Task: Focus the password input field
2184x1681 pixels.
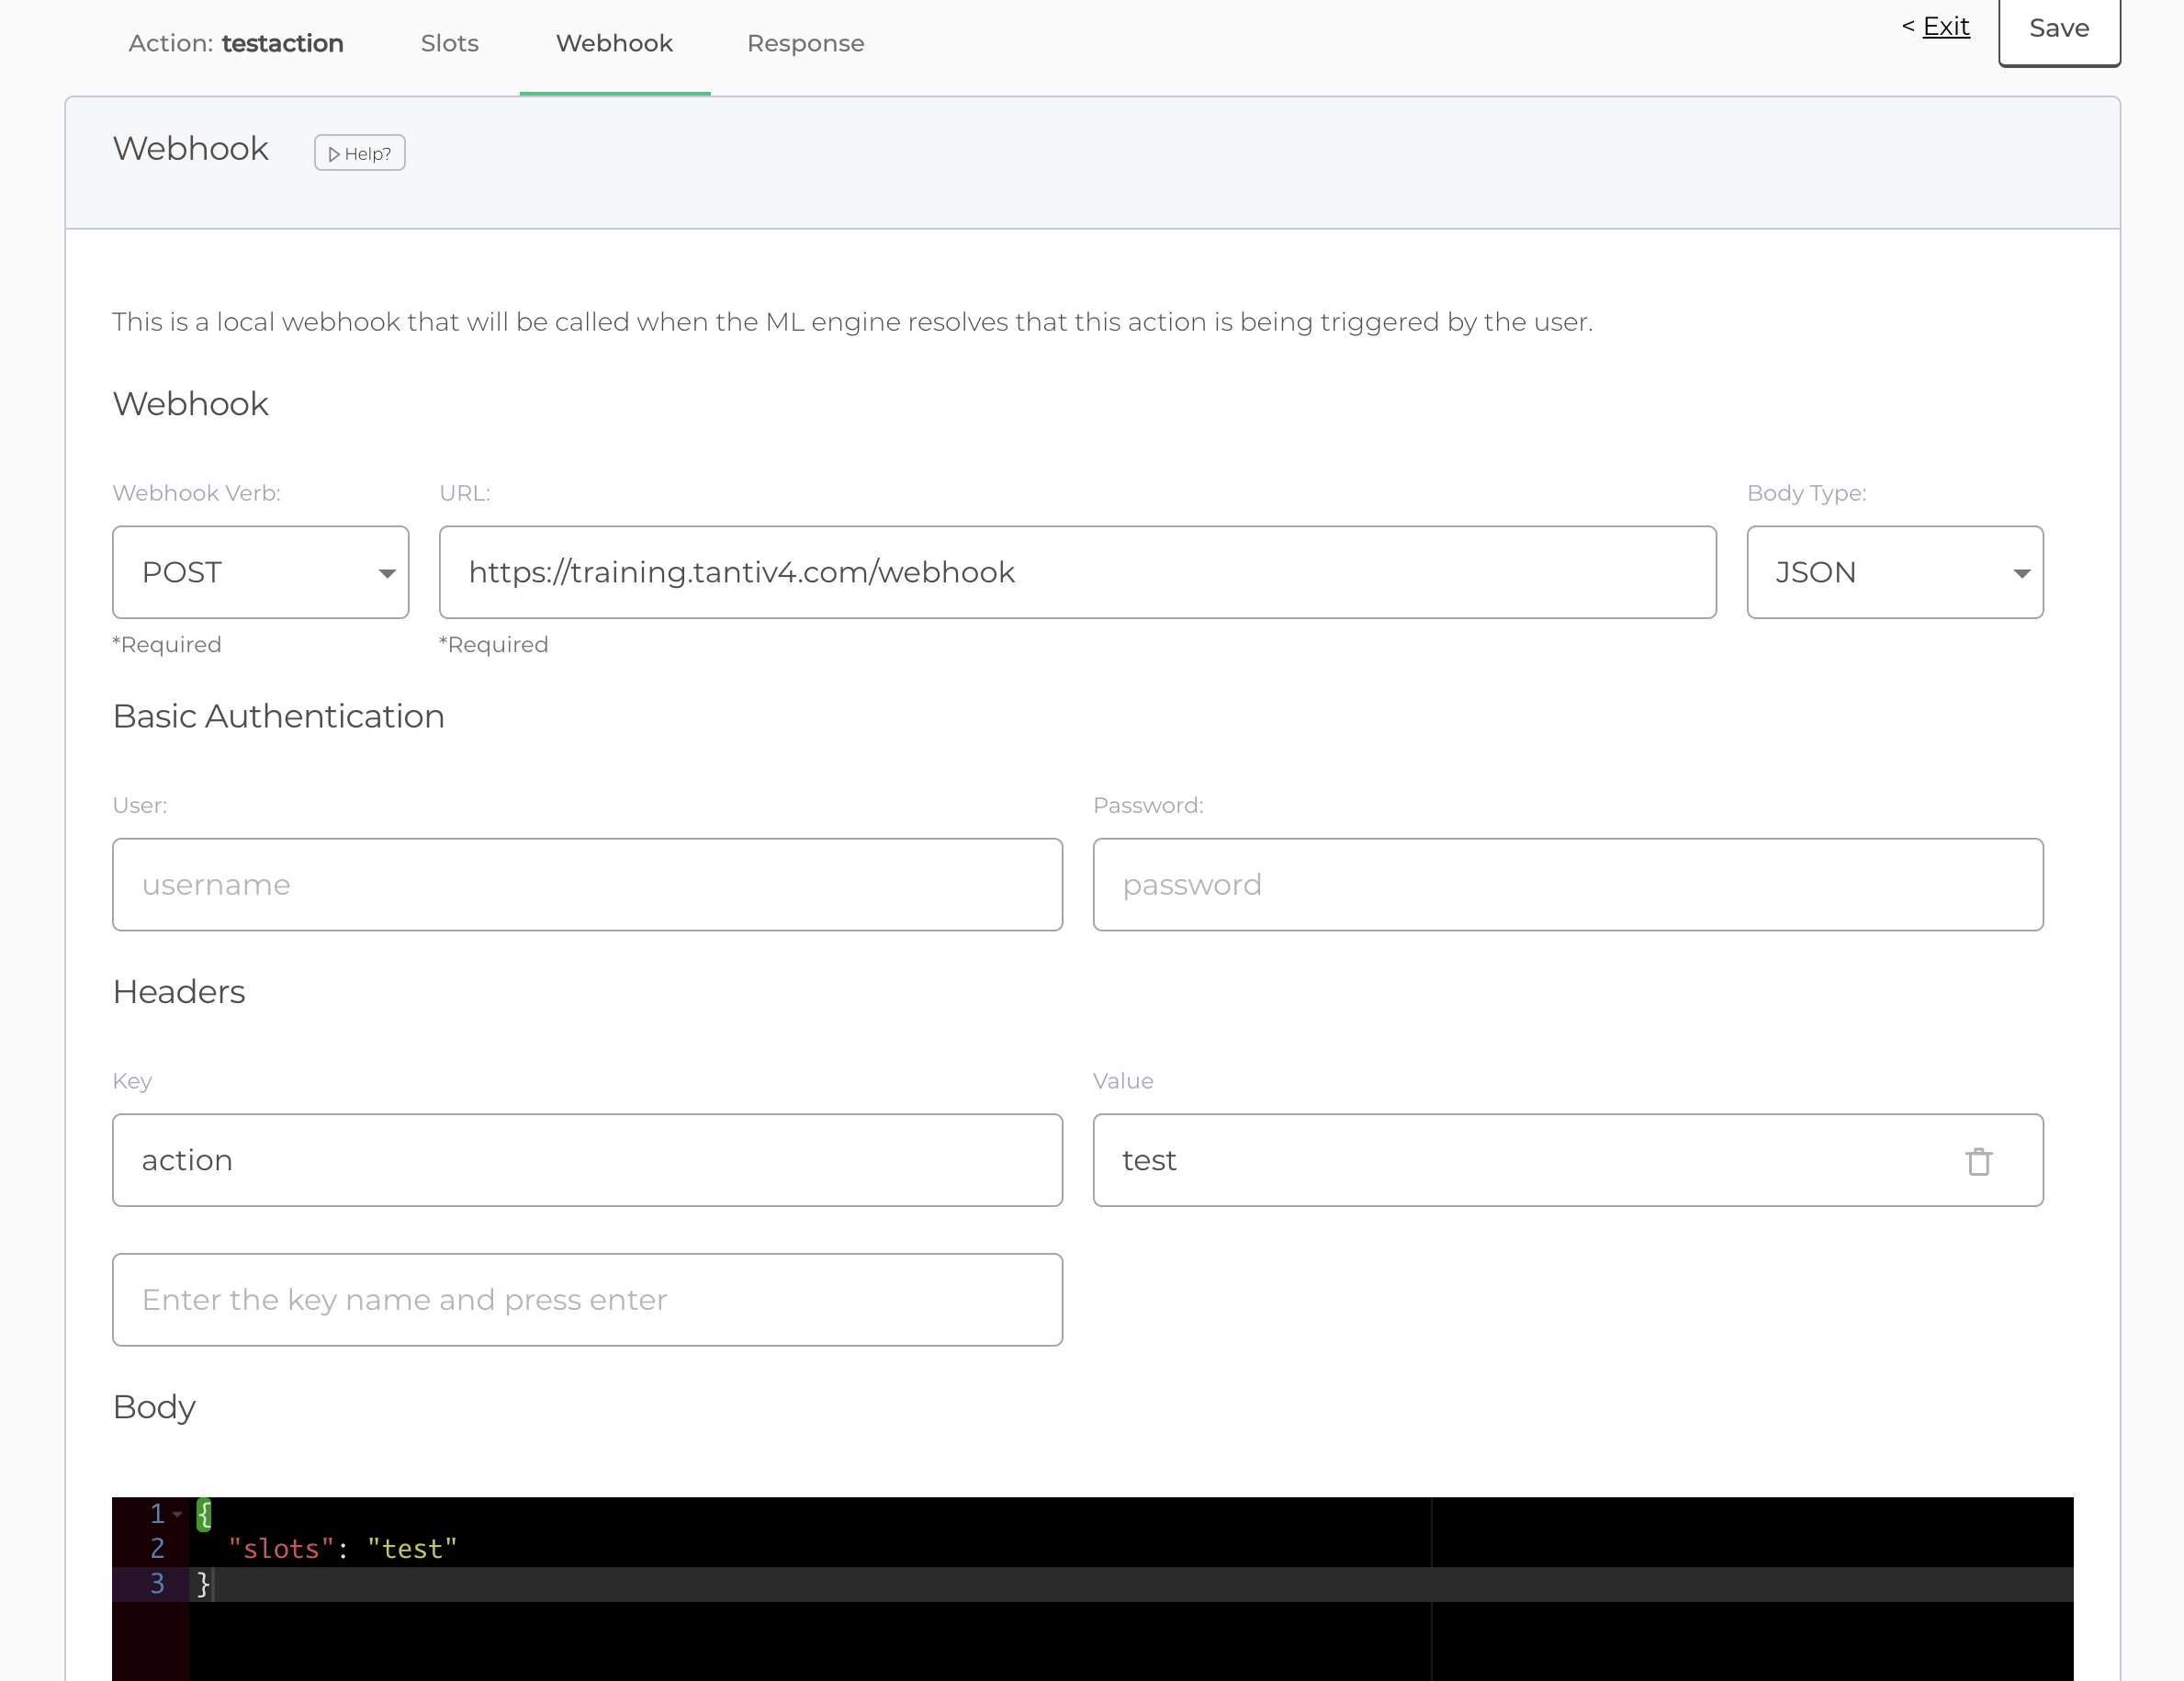Action: pyautogui.click(x=1567, y=884)
